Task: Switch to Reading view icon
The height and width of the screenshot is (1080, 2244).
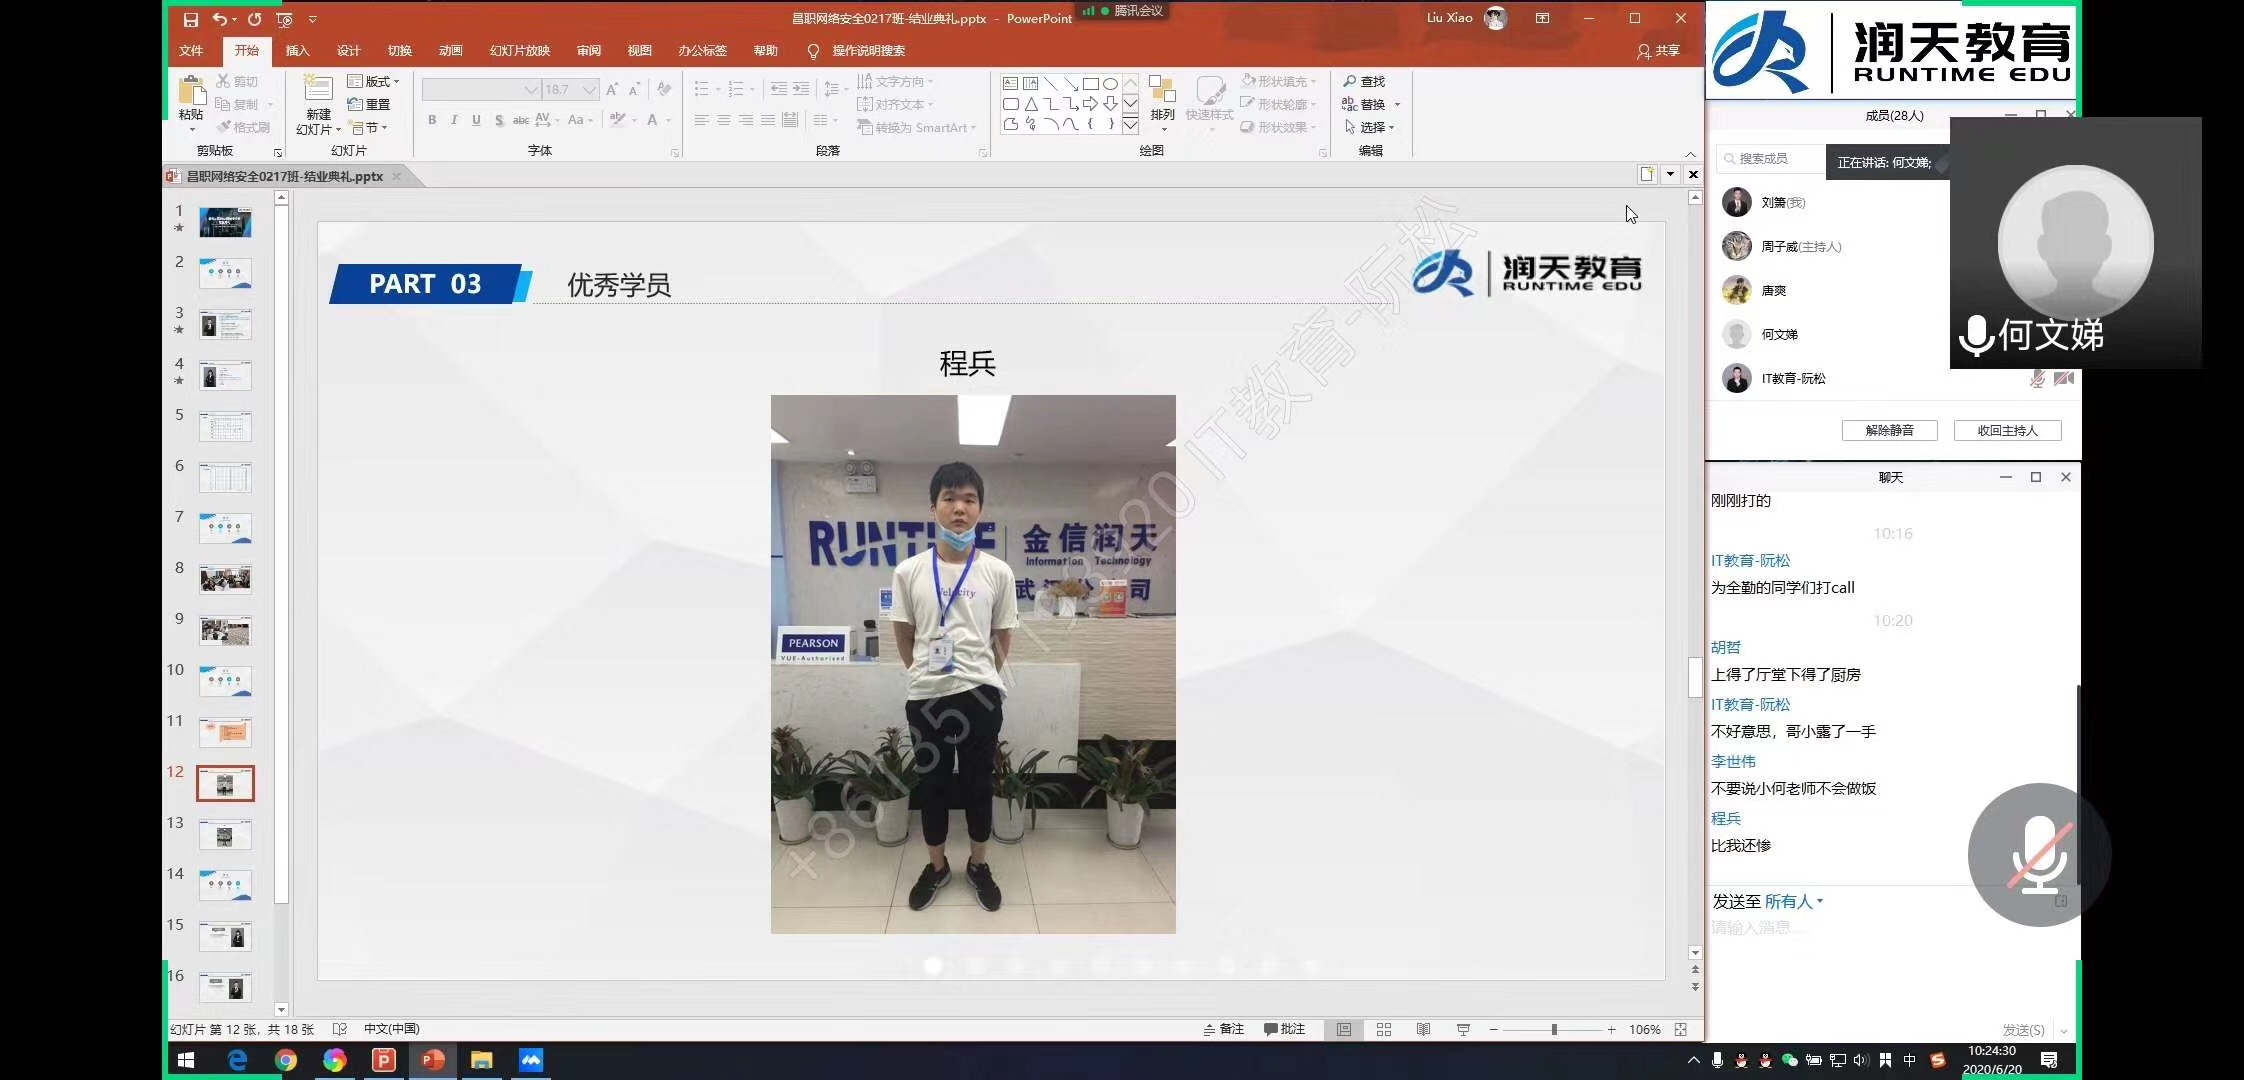Action: (x=1423, y=1029)
